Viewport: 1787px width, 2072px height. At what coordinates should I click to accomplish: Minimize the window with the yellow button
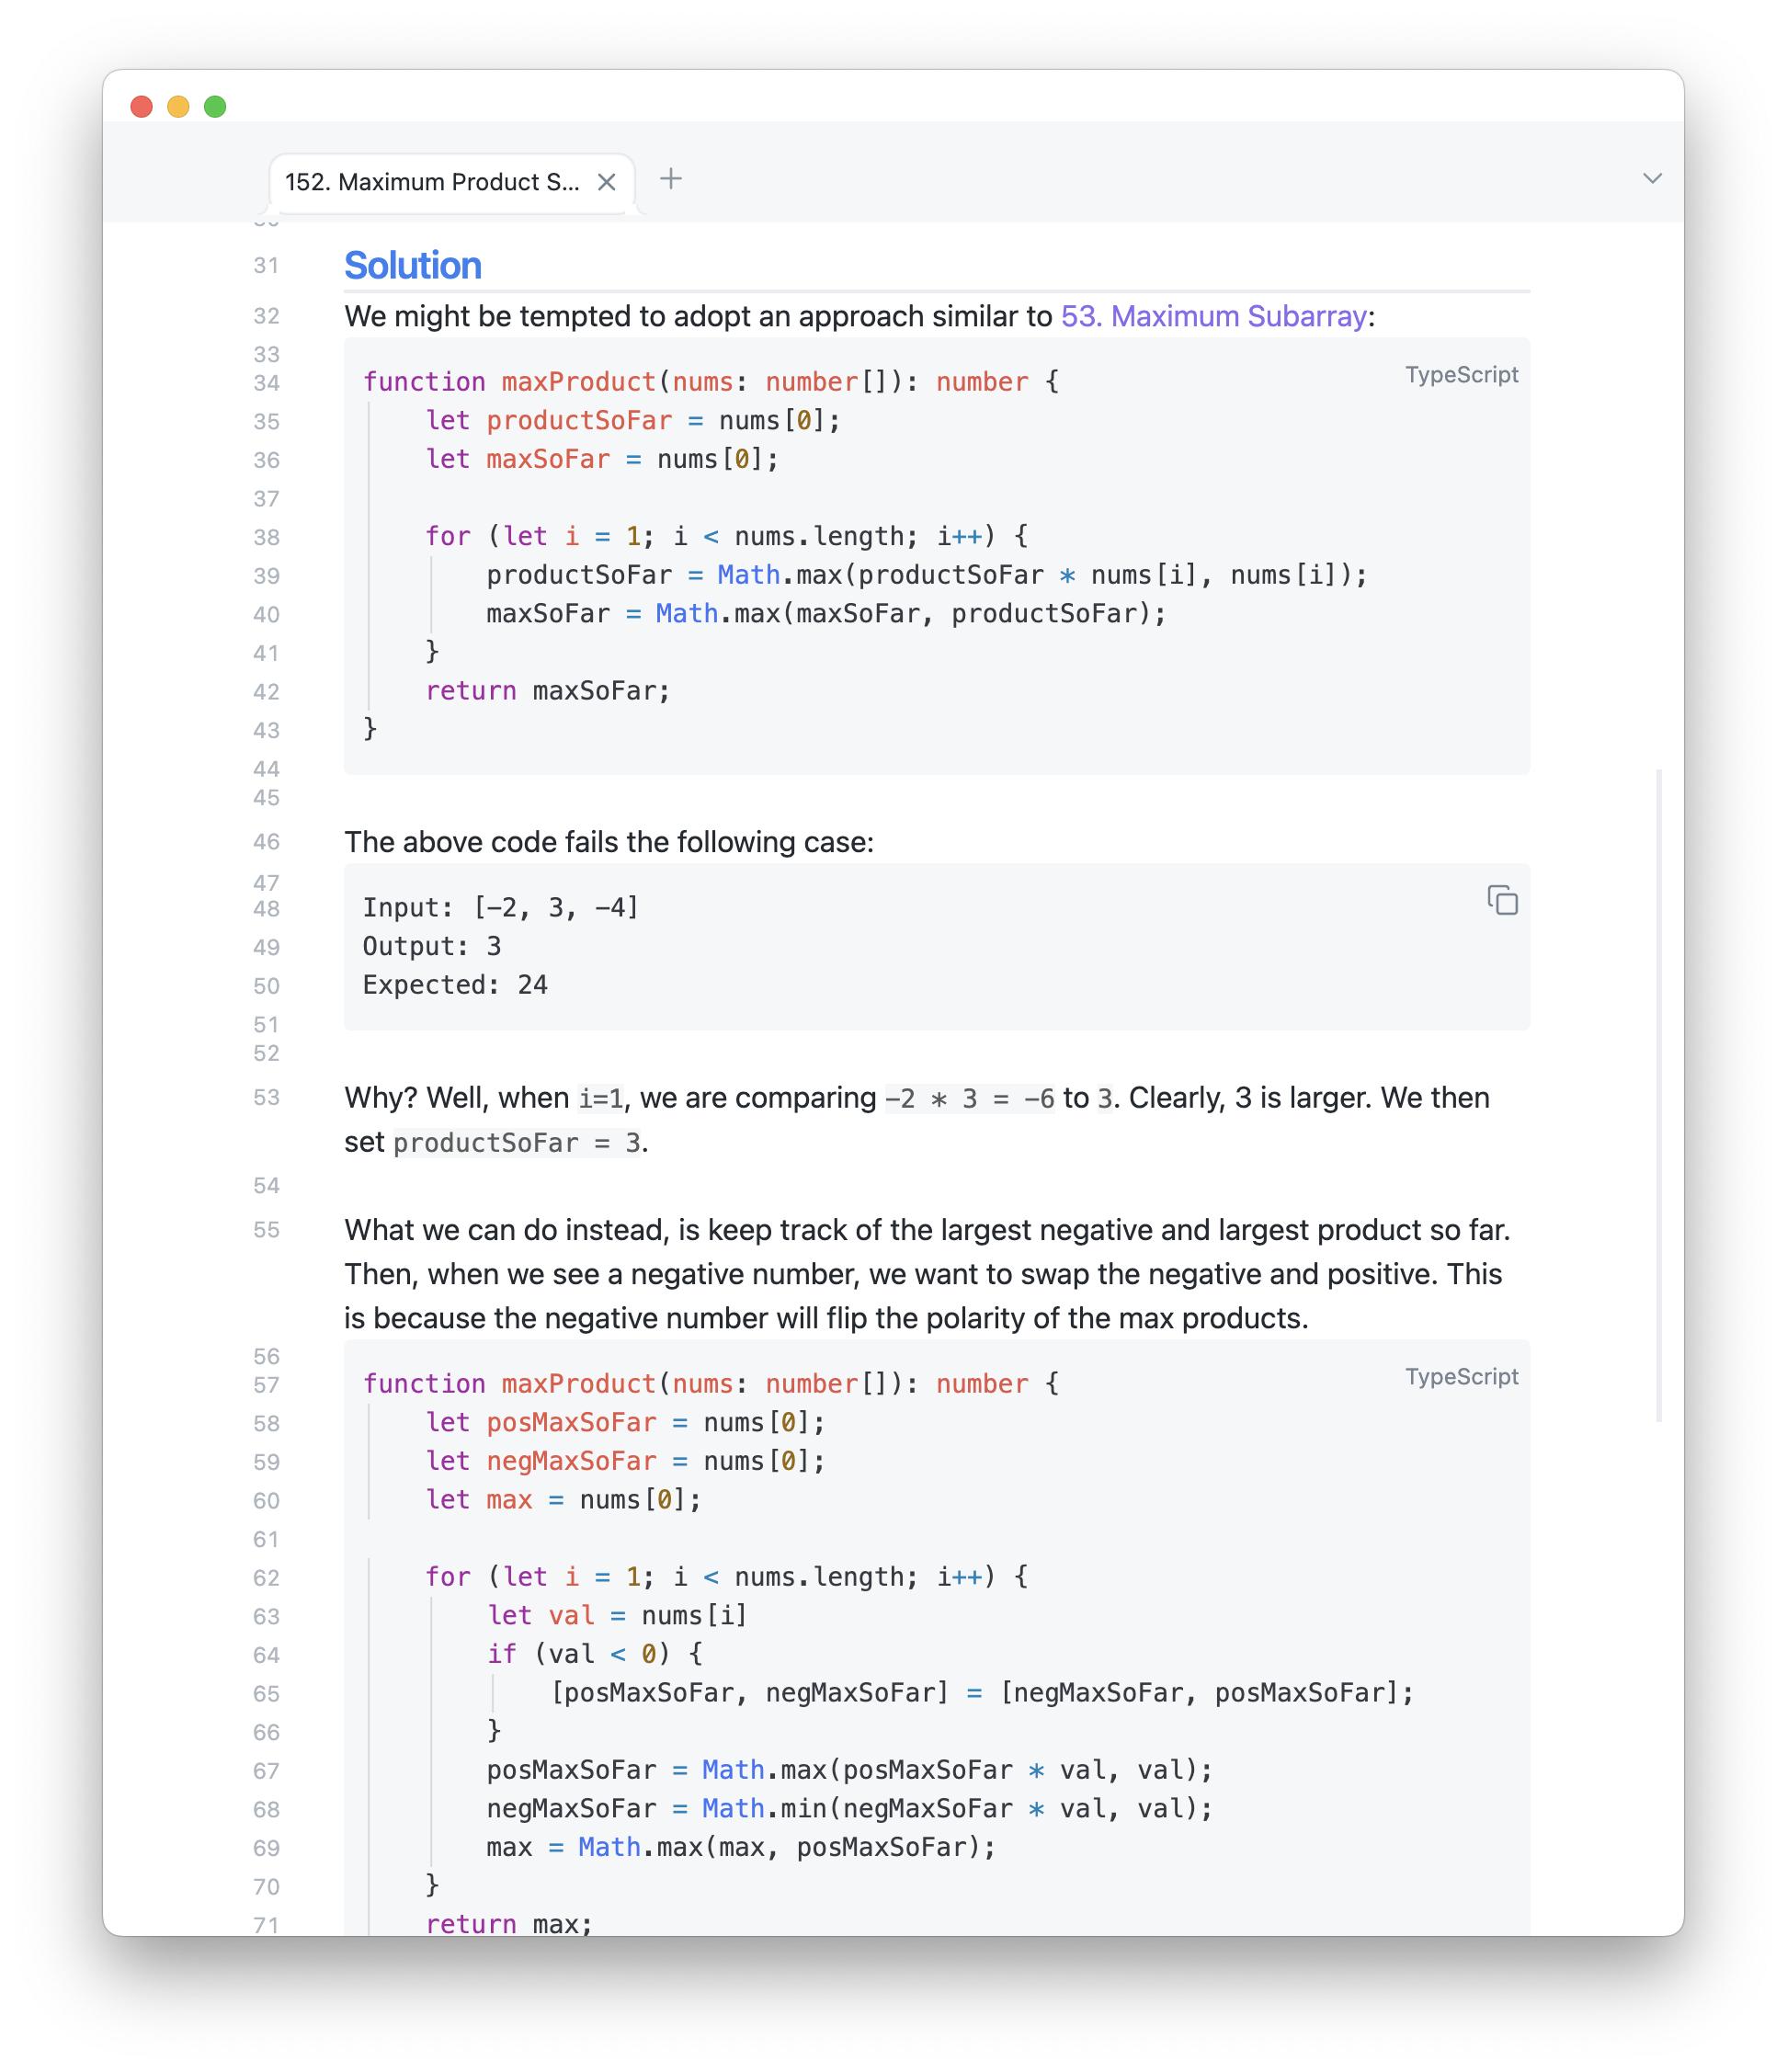coord(178,107)
